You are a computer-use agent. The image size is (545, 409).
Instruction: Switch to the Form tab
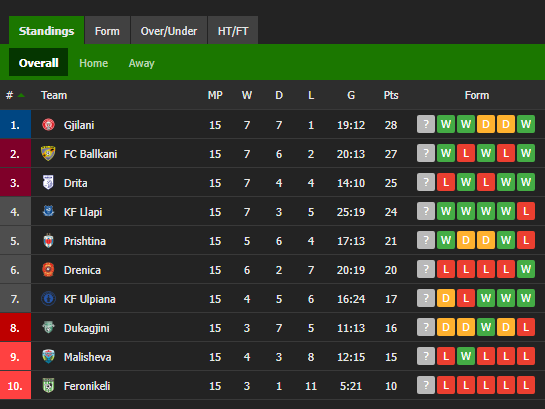point(107,31)
